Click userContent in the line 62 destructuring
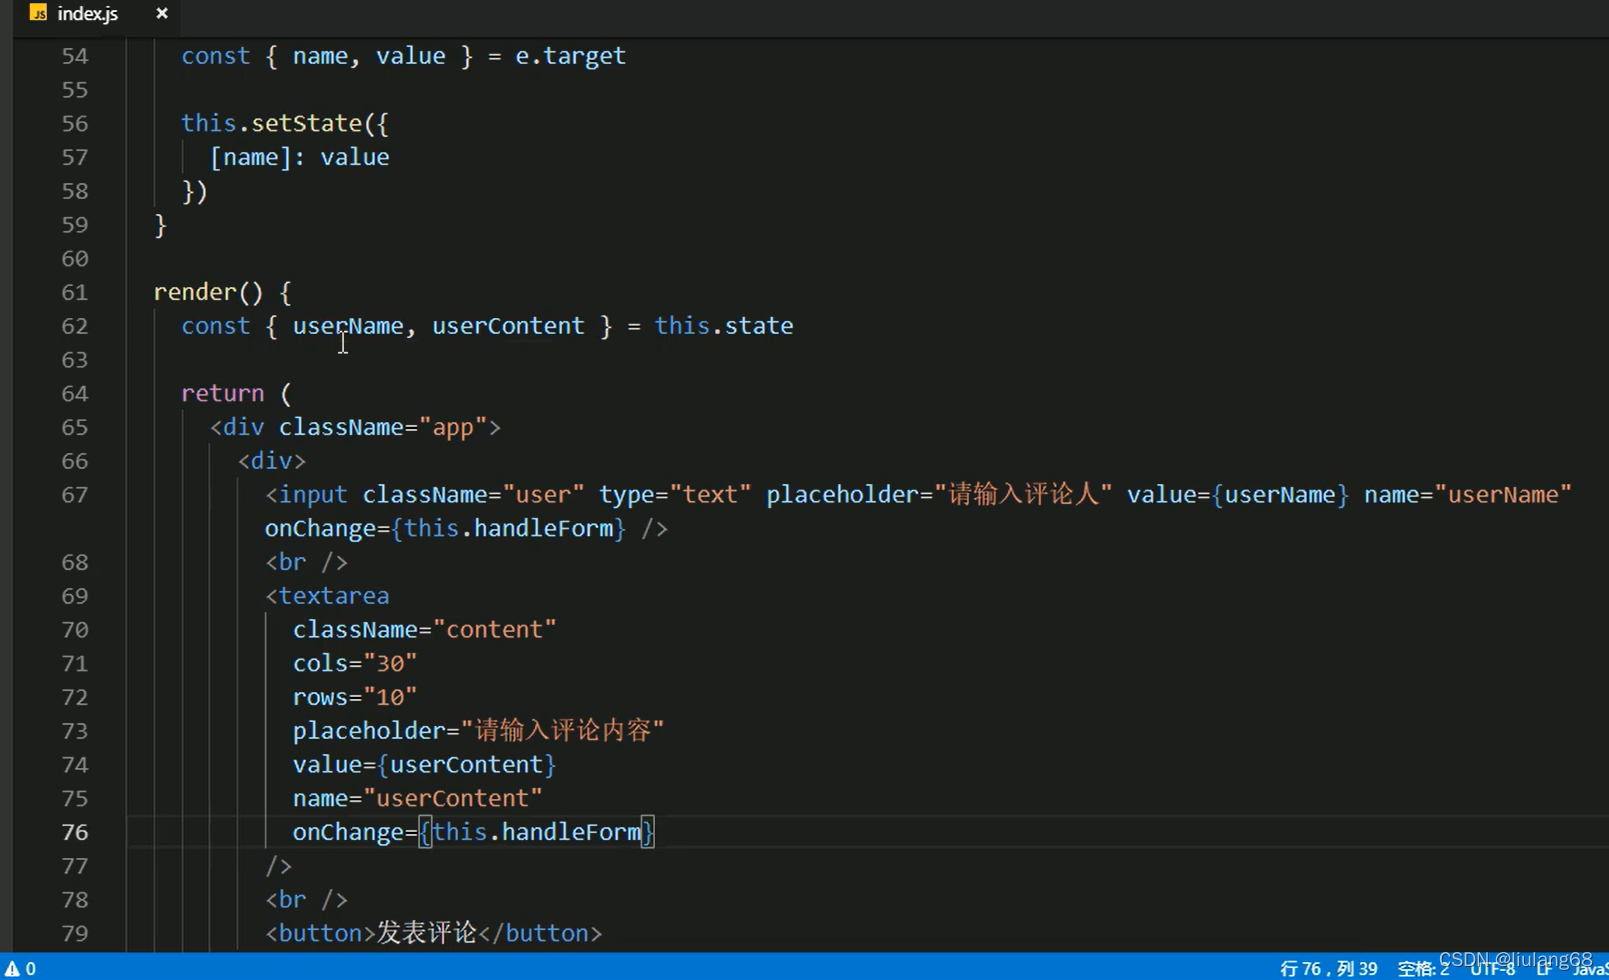Viewport: 1609px width, 980px height. pyautogui.click(x=508, y=326)
